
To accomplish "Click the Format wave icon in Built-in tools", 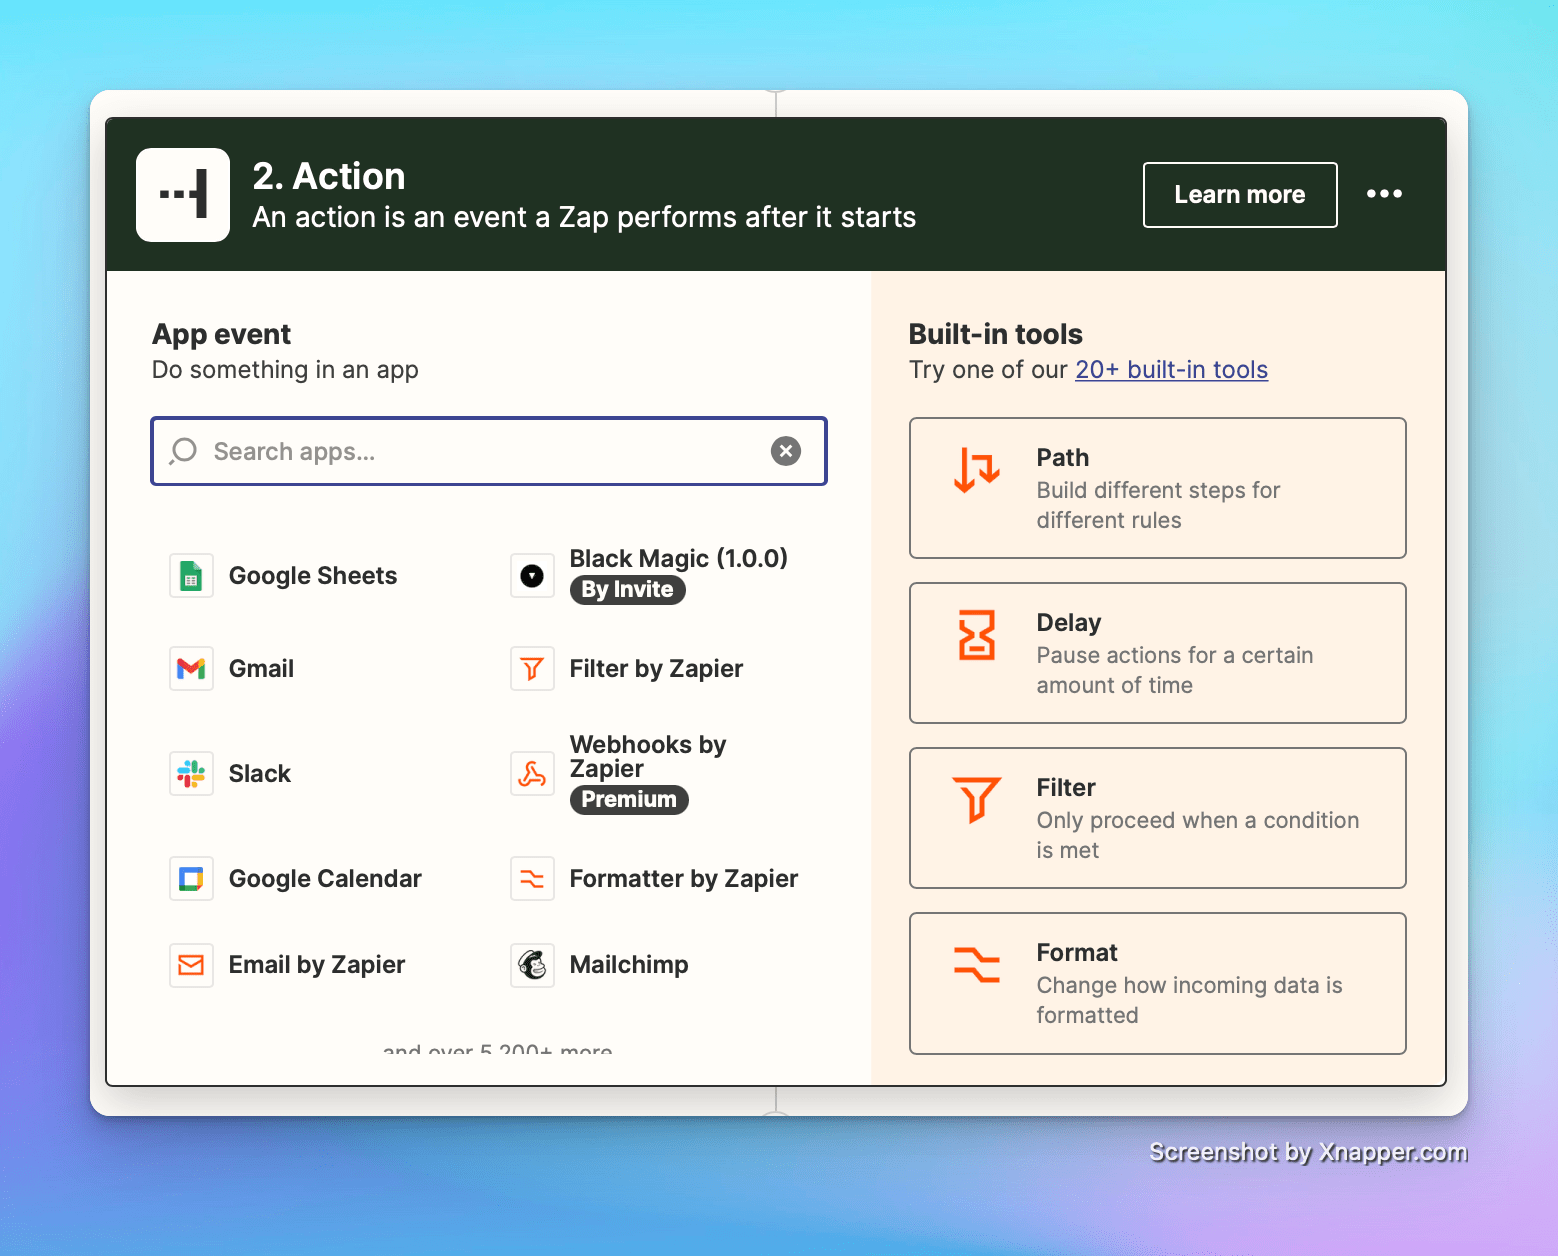I will pyautogui.click(x=977, y=965).
